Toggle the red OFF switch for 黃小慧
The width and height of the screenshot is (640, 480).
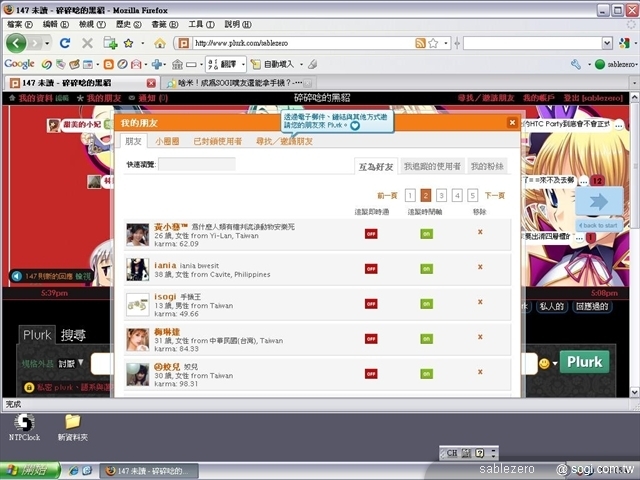(371, 233)
